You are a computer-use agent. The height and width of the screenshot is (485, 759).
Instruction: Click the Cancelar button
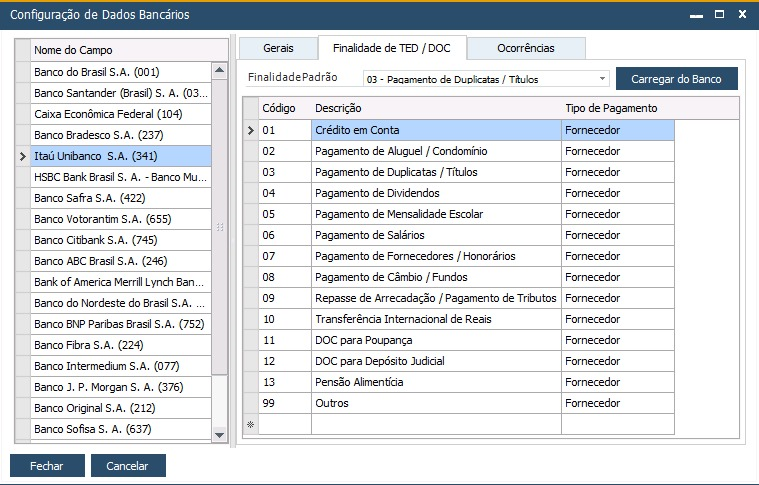[128, 466]
